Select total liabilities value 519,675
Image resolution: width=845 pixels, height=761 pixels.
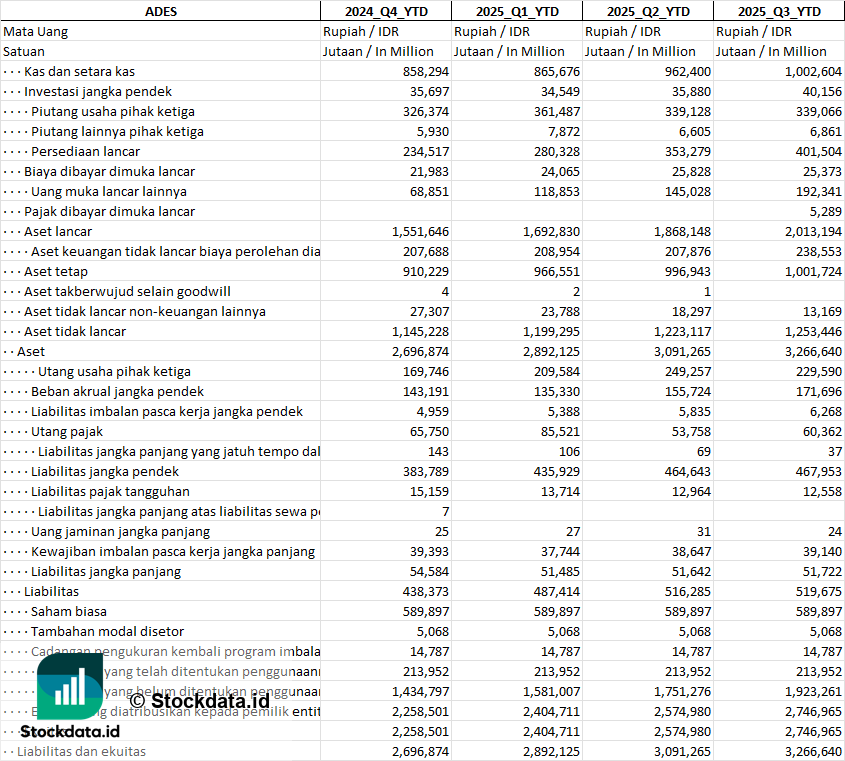click(819, 590)
